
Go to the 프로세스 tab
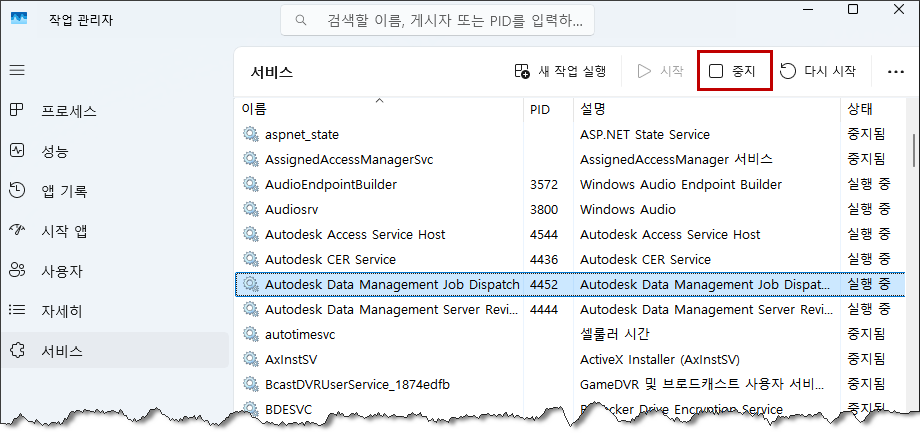click(68, 110)
